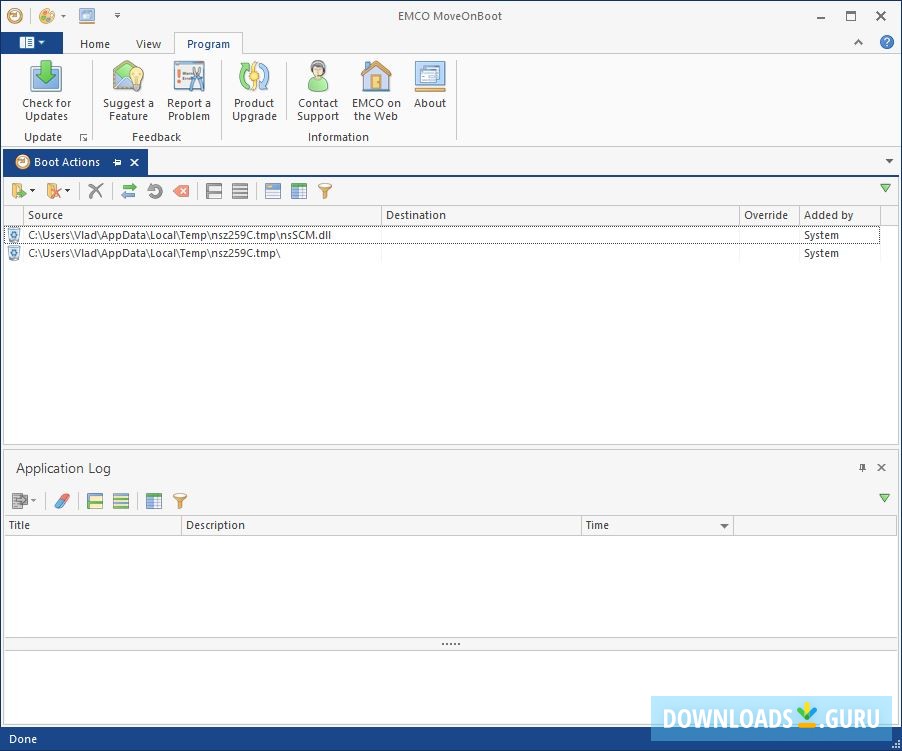Sort by the Source column header
Image resolution: width=902 pixels, height=751 pixels.
pos(202,215)
